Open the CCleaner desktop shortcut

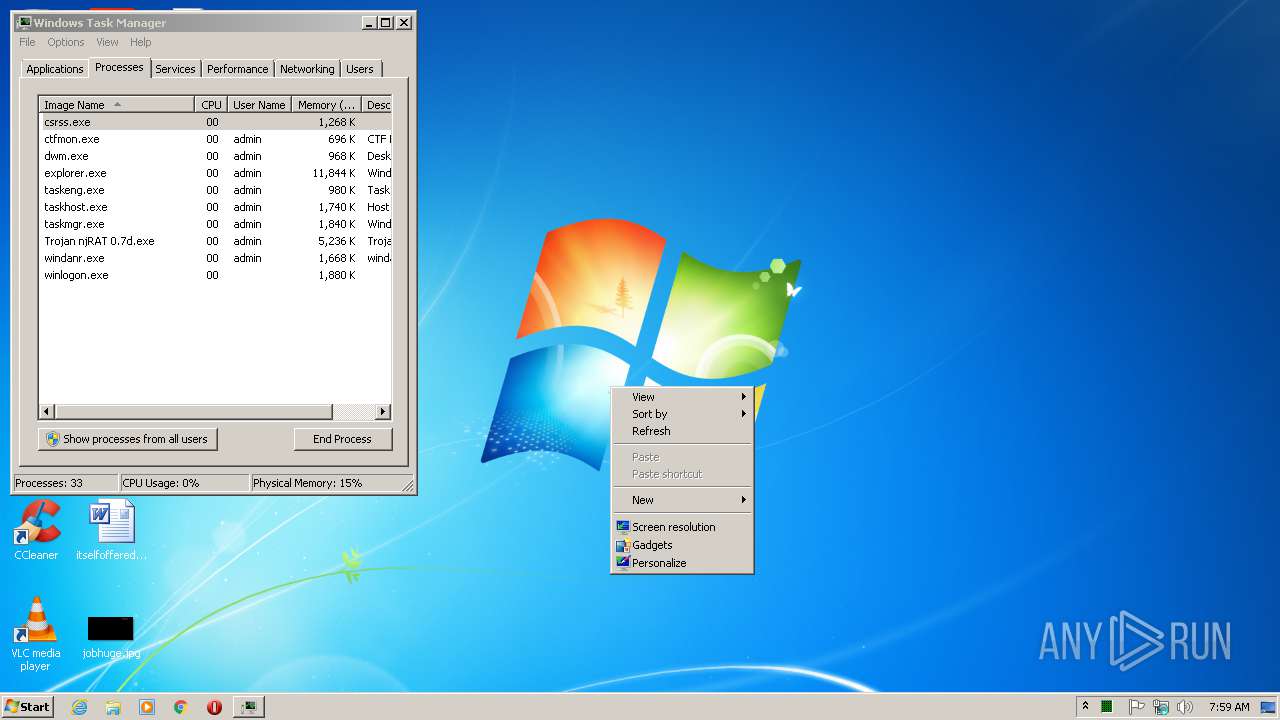click(36, 530)
